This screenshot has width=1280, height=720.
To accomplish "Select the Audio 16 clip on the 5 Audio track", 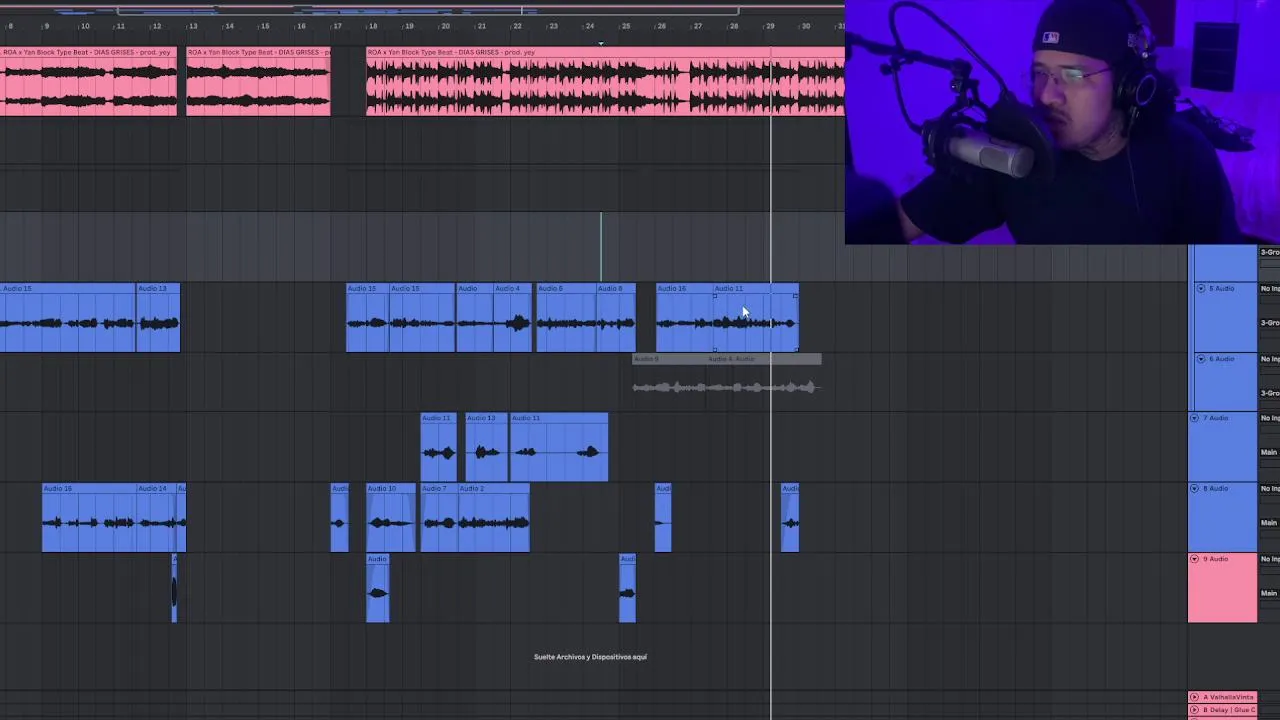I will 684,318.
